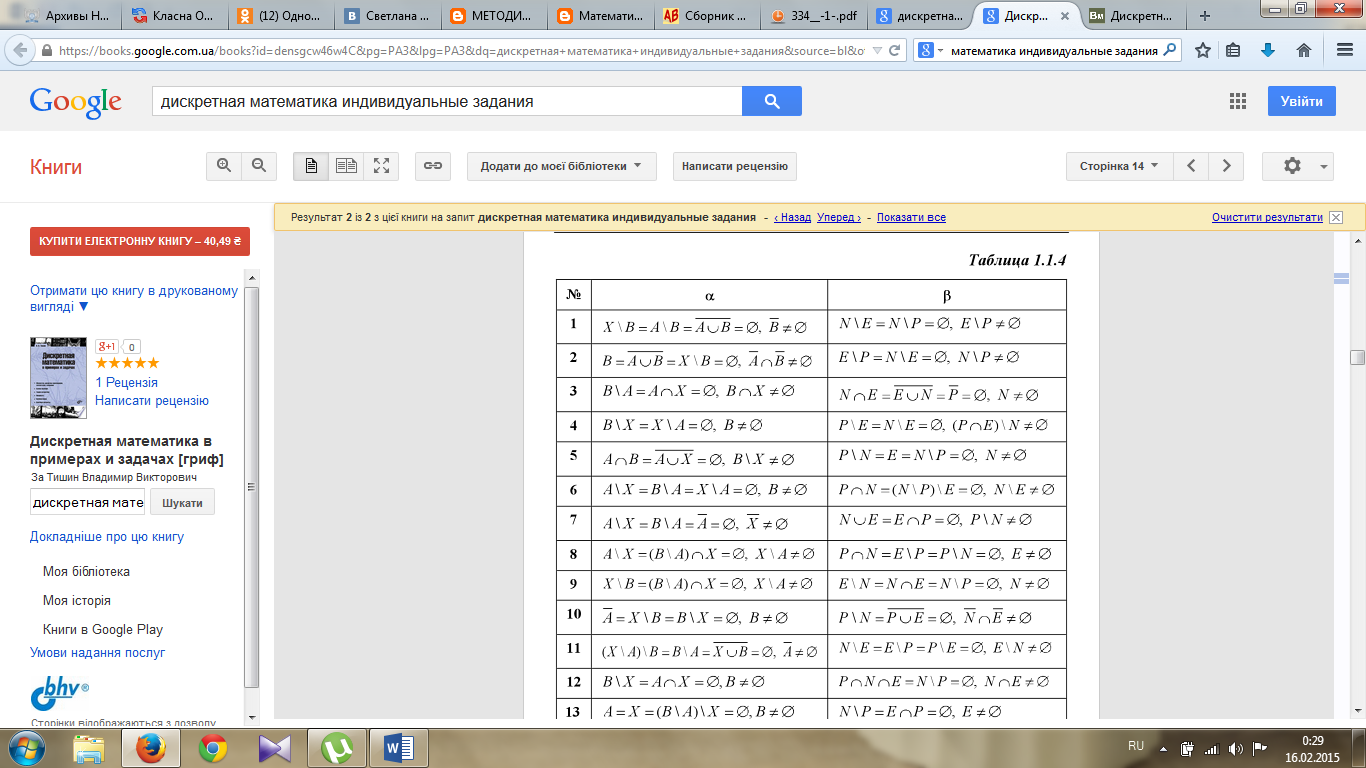Screen dimensions: 1366x768
Task: Click 'Показати все' results link
Action: click(911, 217)
